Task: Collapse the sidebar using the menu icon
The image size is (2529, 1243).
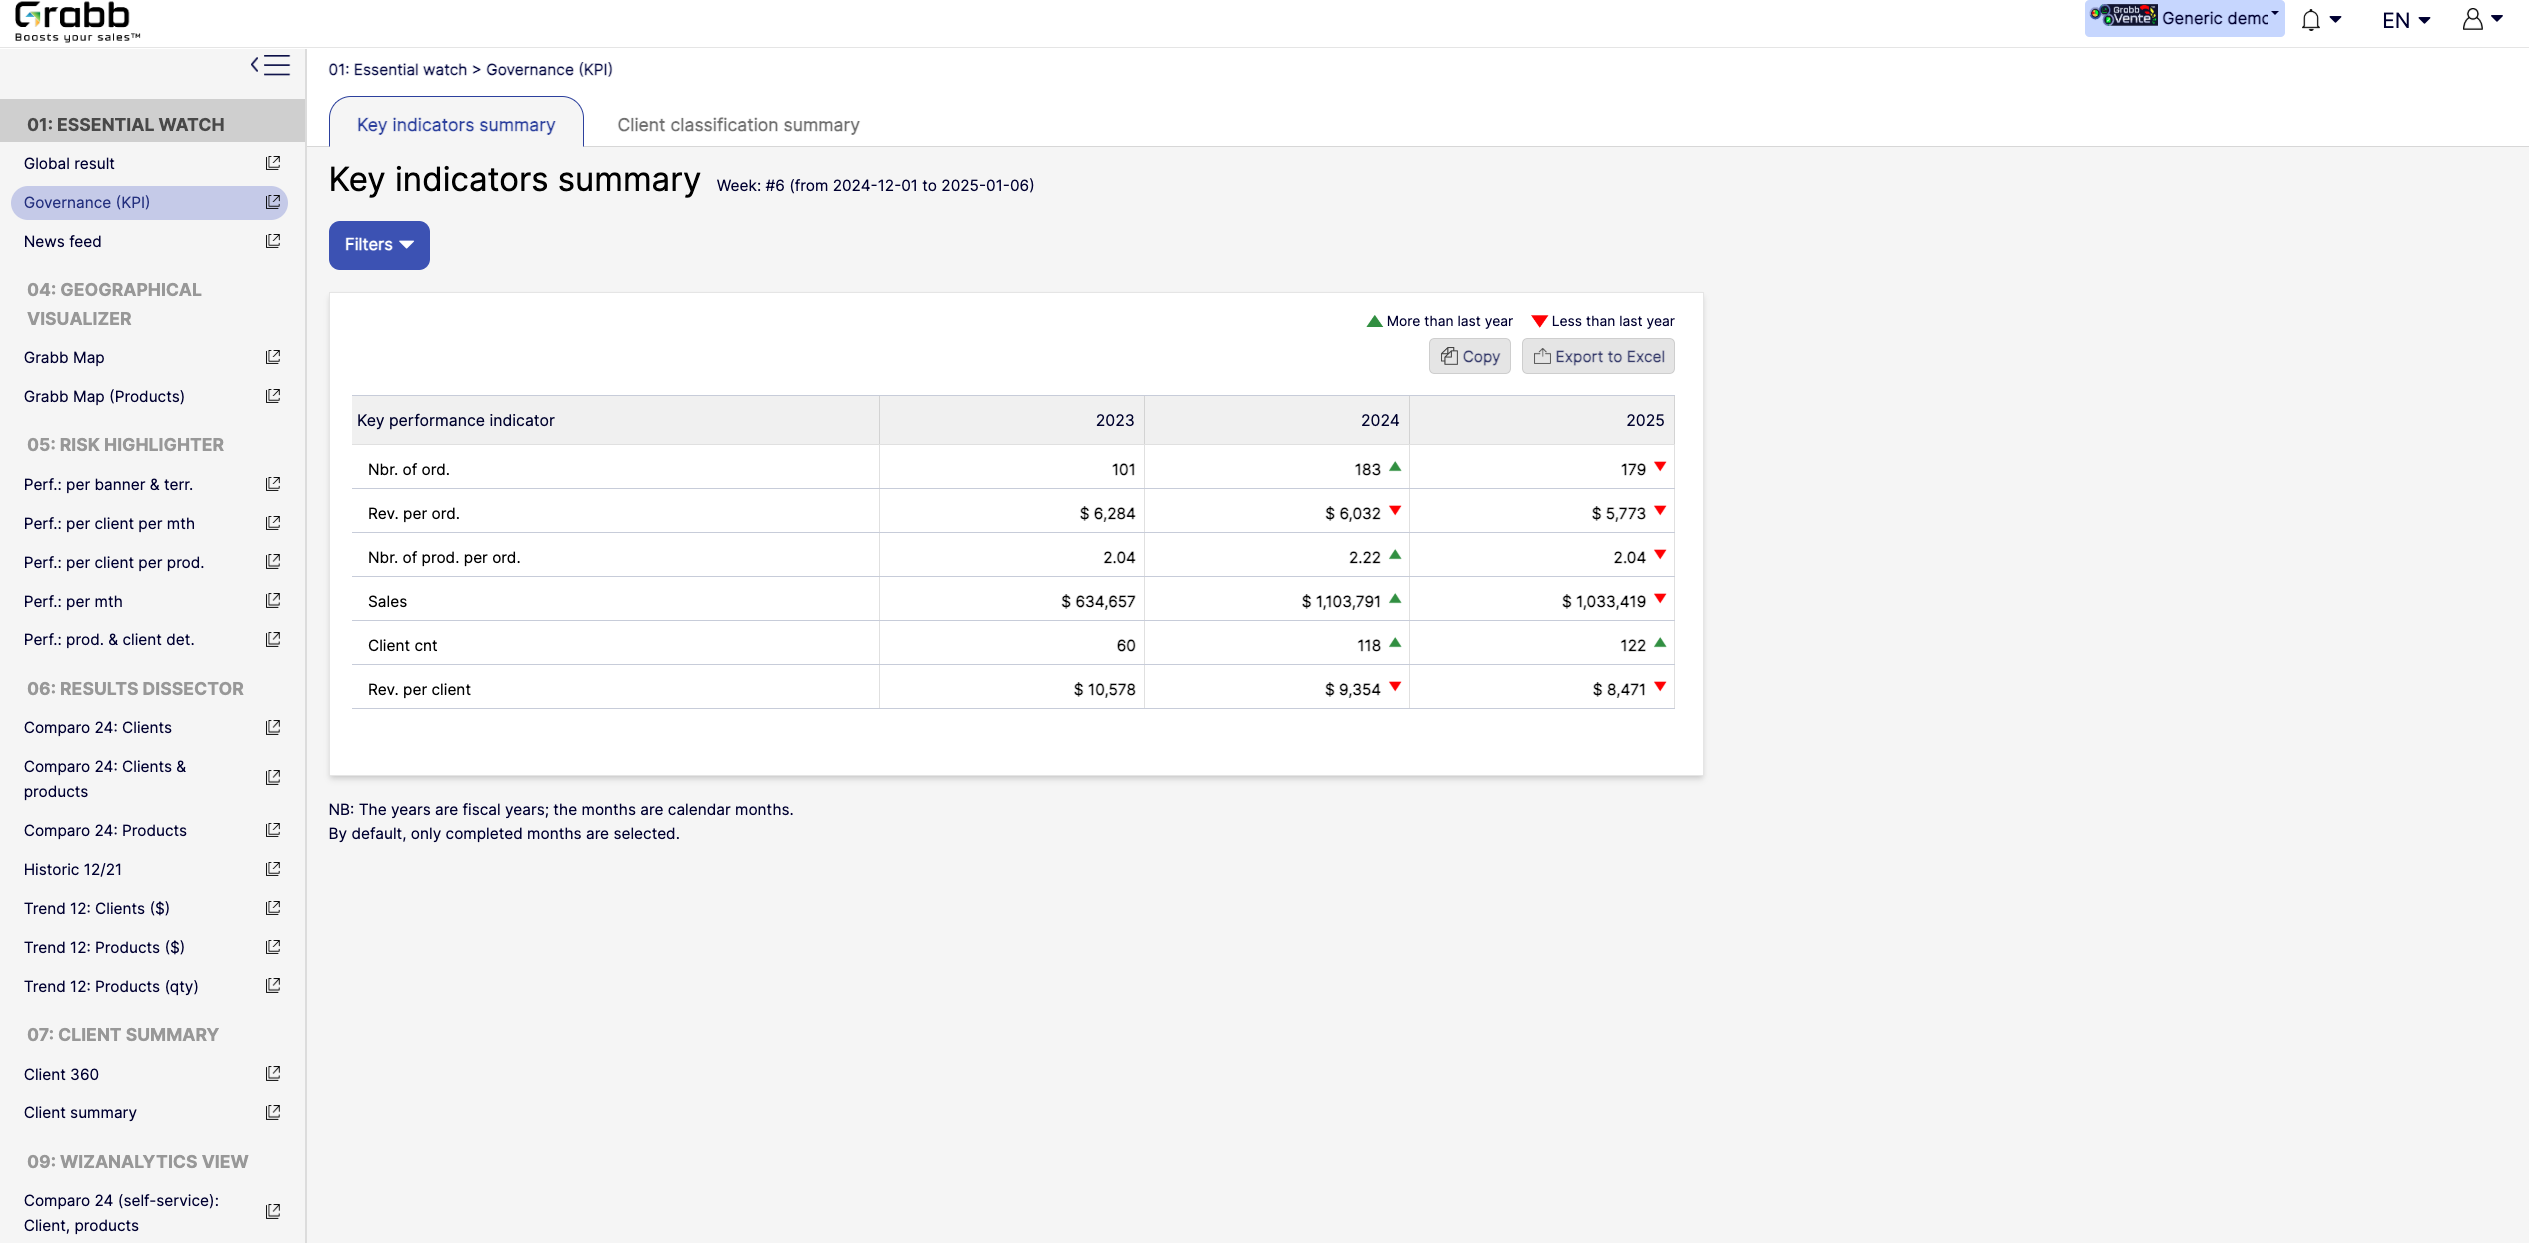Action: [x=270, y=66]
